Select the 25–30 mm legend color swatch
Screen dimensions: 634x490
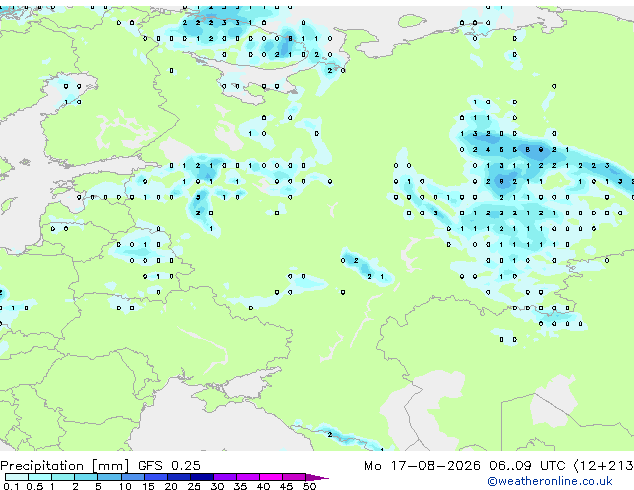pos(201,477)
